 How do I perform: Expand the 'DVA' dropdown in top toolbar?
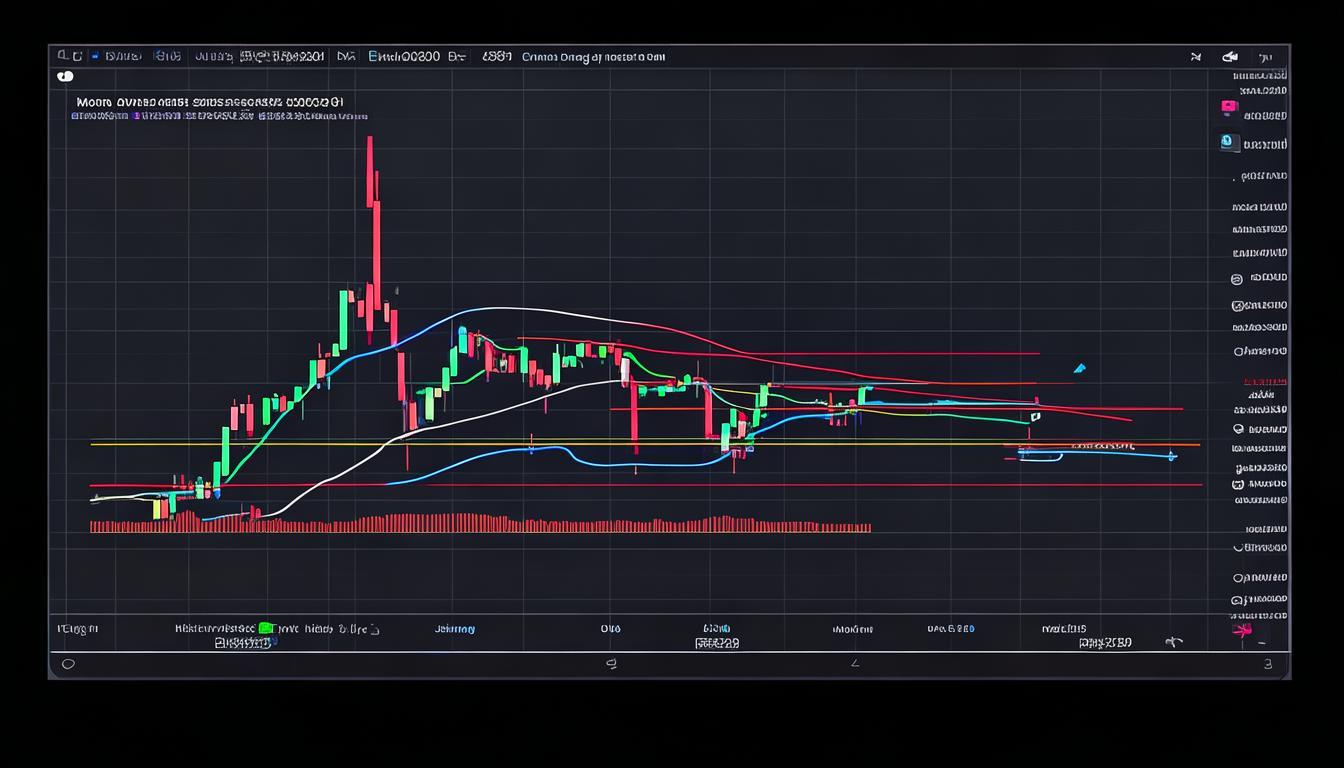click(346, 57)
